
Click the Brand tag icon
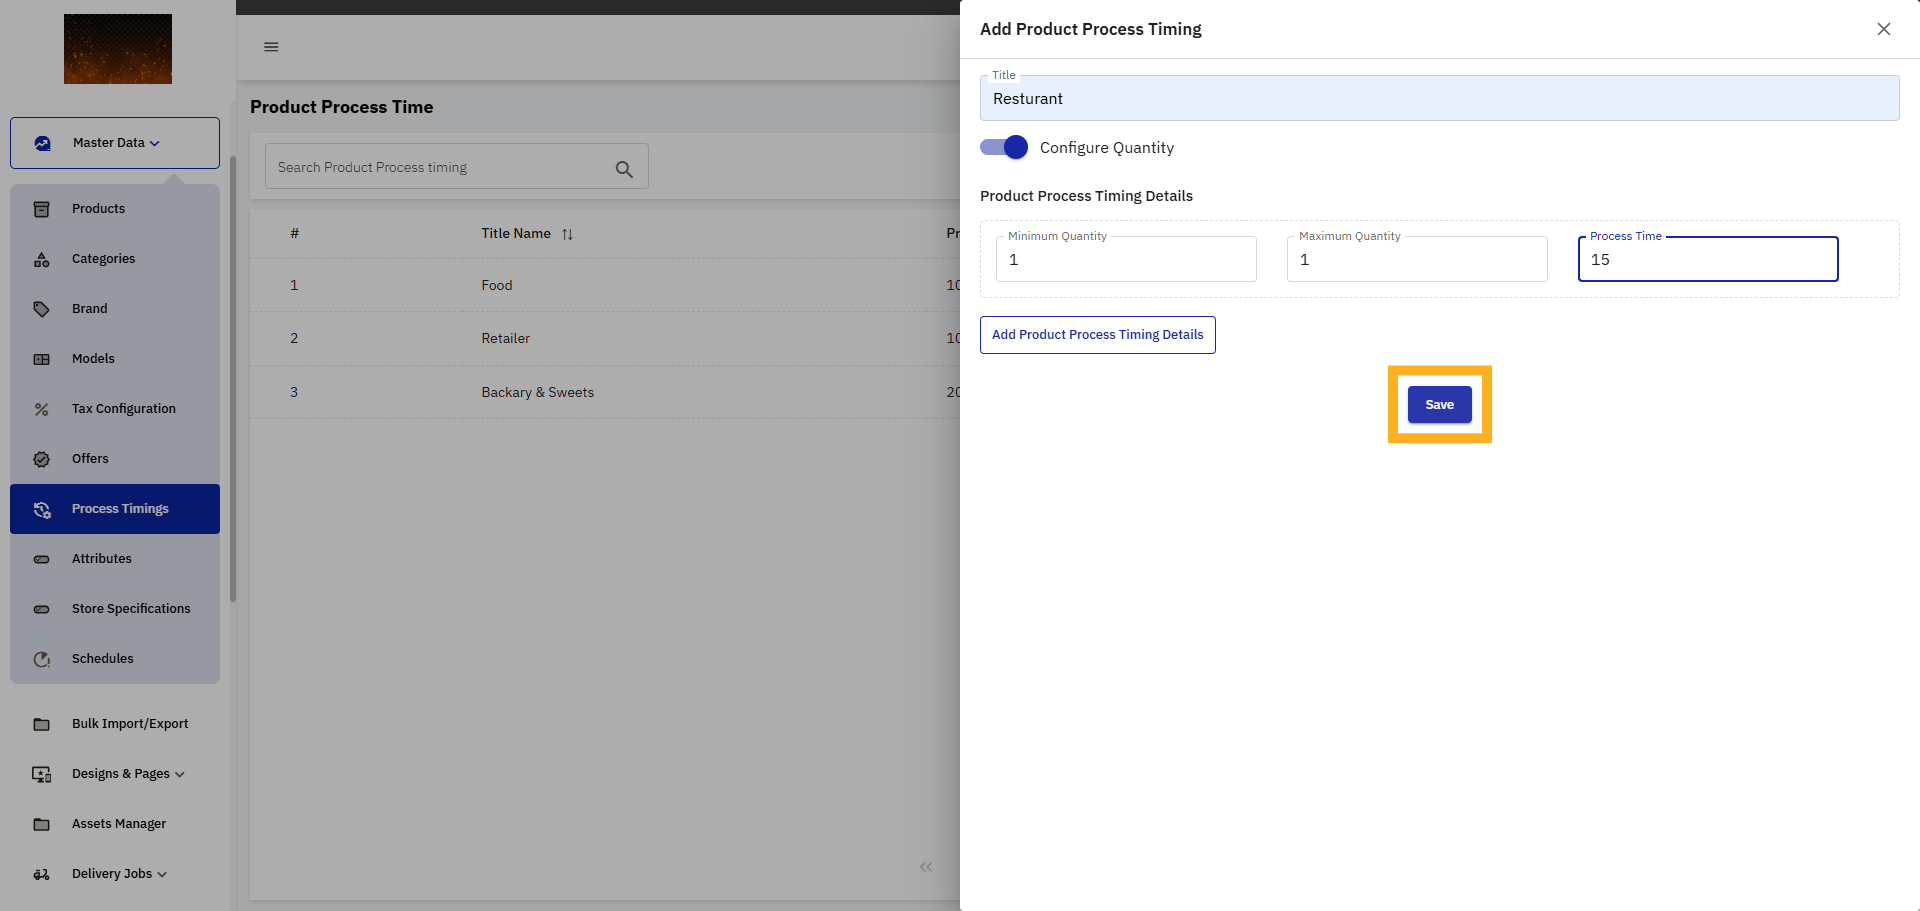41,308
